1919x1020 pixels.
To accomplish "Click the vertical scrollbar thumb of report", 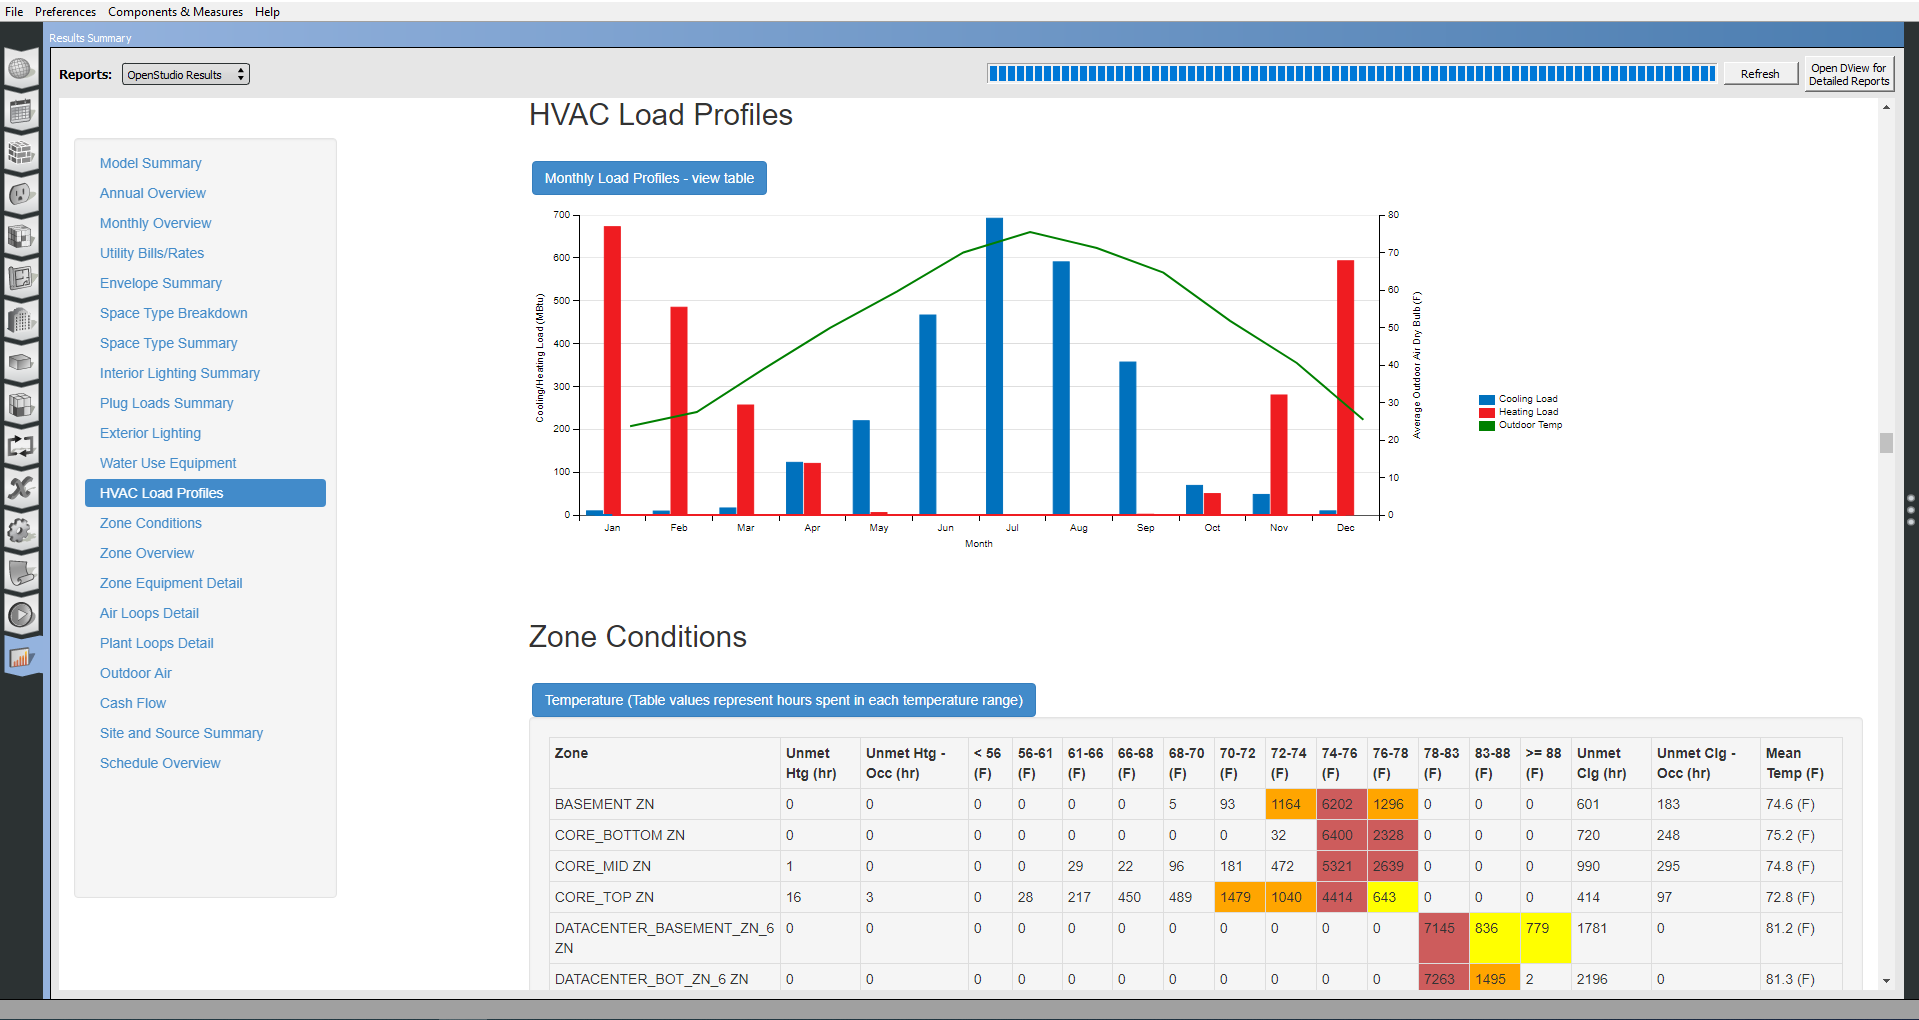I will coord(1886,442).
